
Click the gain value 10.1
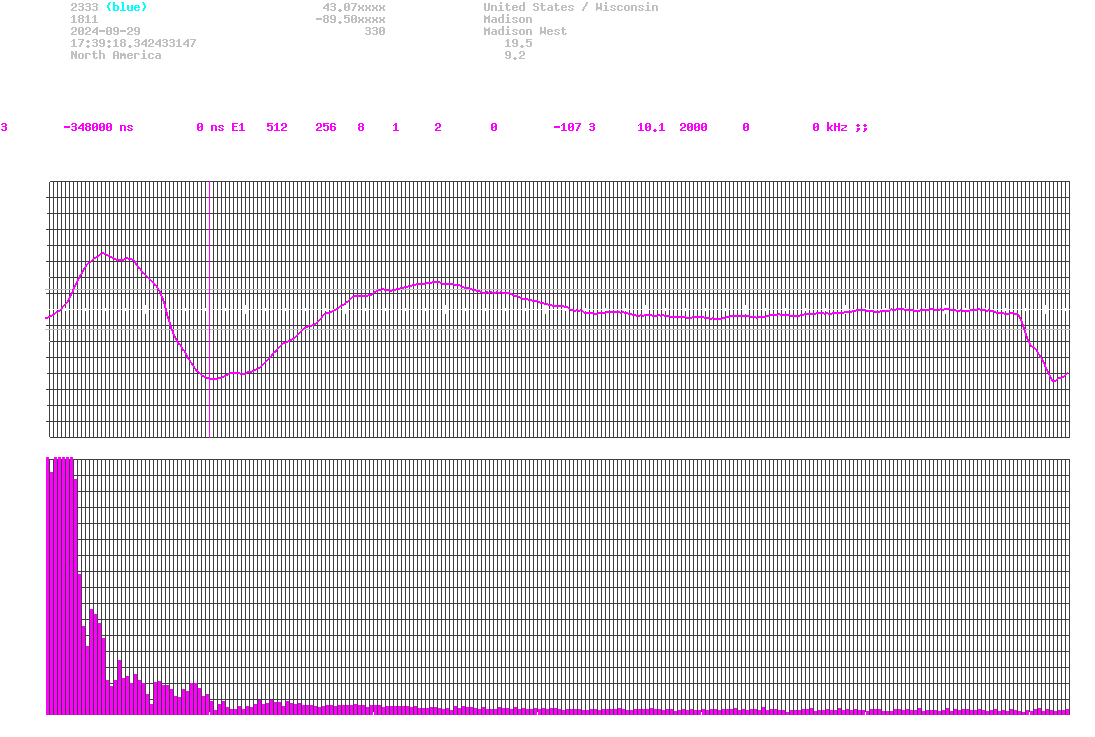pyautogui.click(x=651, y=127)
